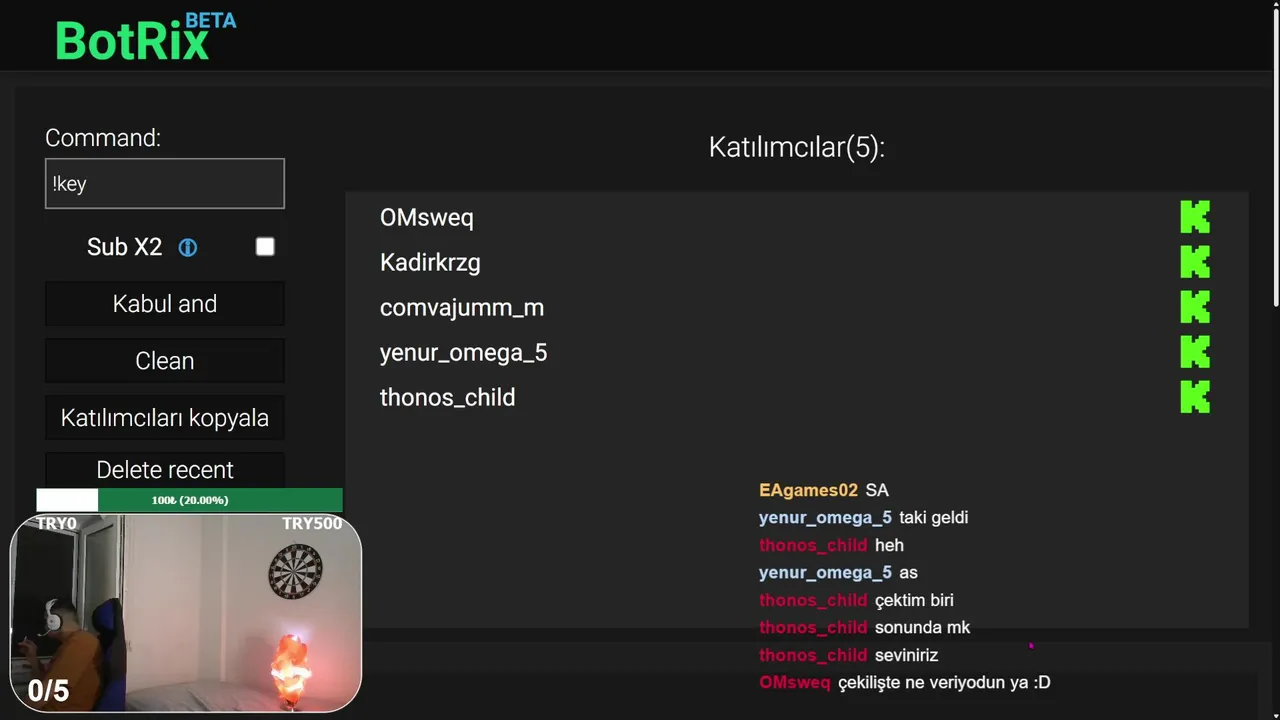Click the Kabul and button
Screen dimensions: 1280x720
point(165,304)
